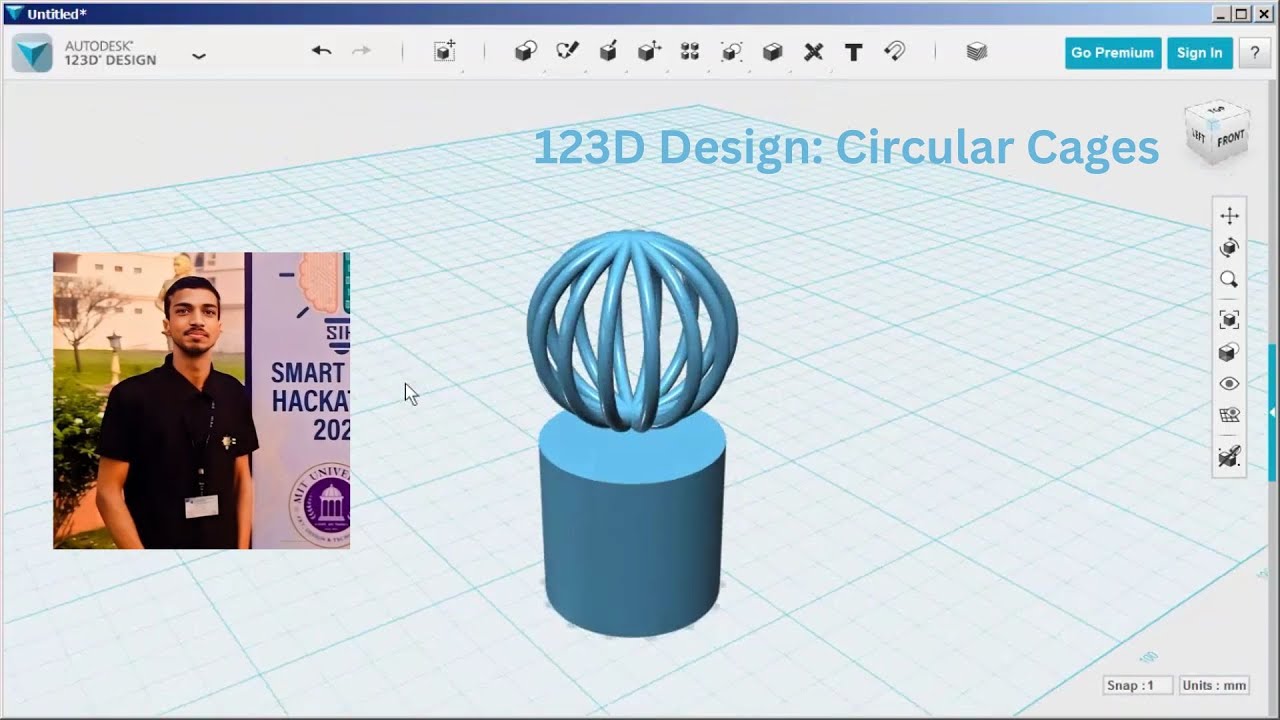The image size is (1280, 720).
Task: Open the Units mm selector
Action: click(x=1214, y=685)
